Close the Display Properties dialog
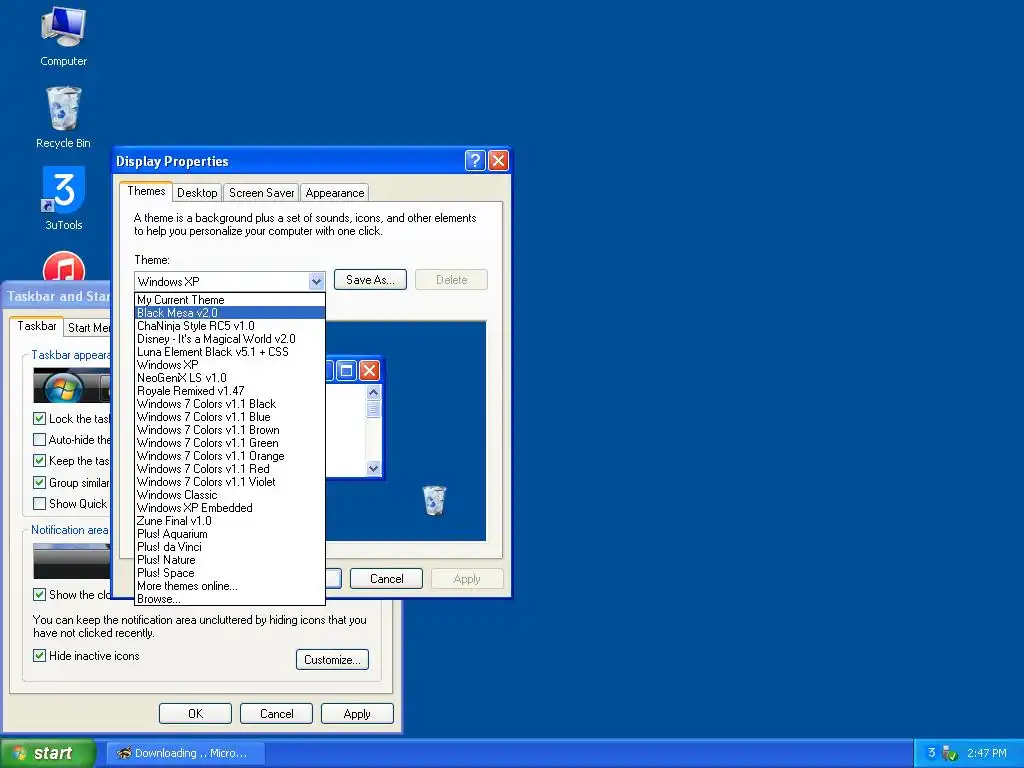Image resolution: width=1024 pixels, height=768 pixels. click(498, 161)
